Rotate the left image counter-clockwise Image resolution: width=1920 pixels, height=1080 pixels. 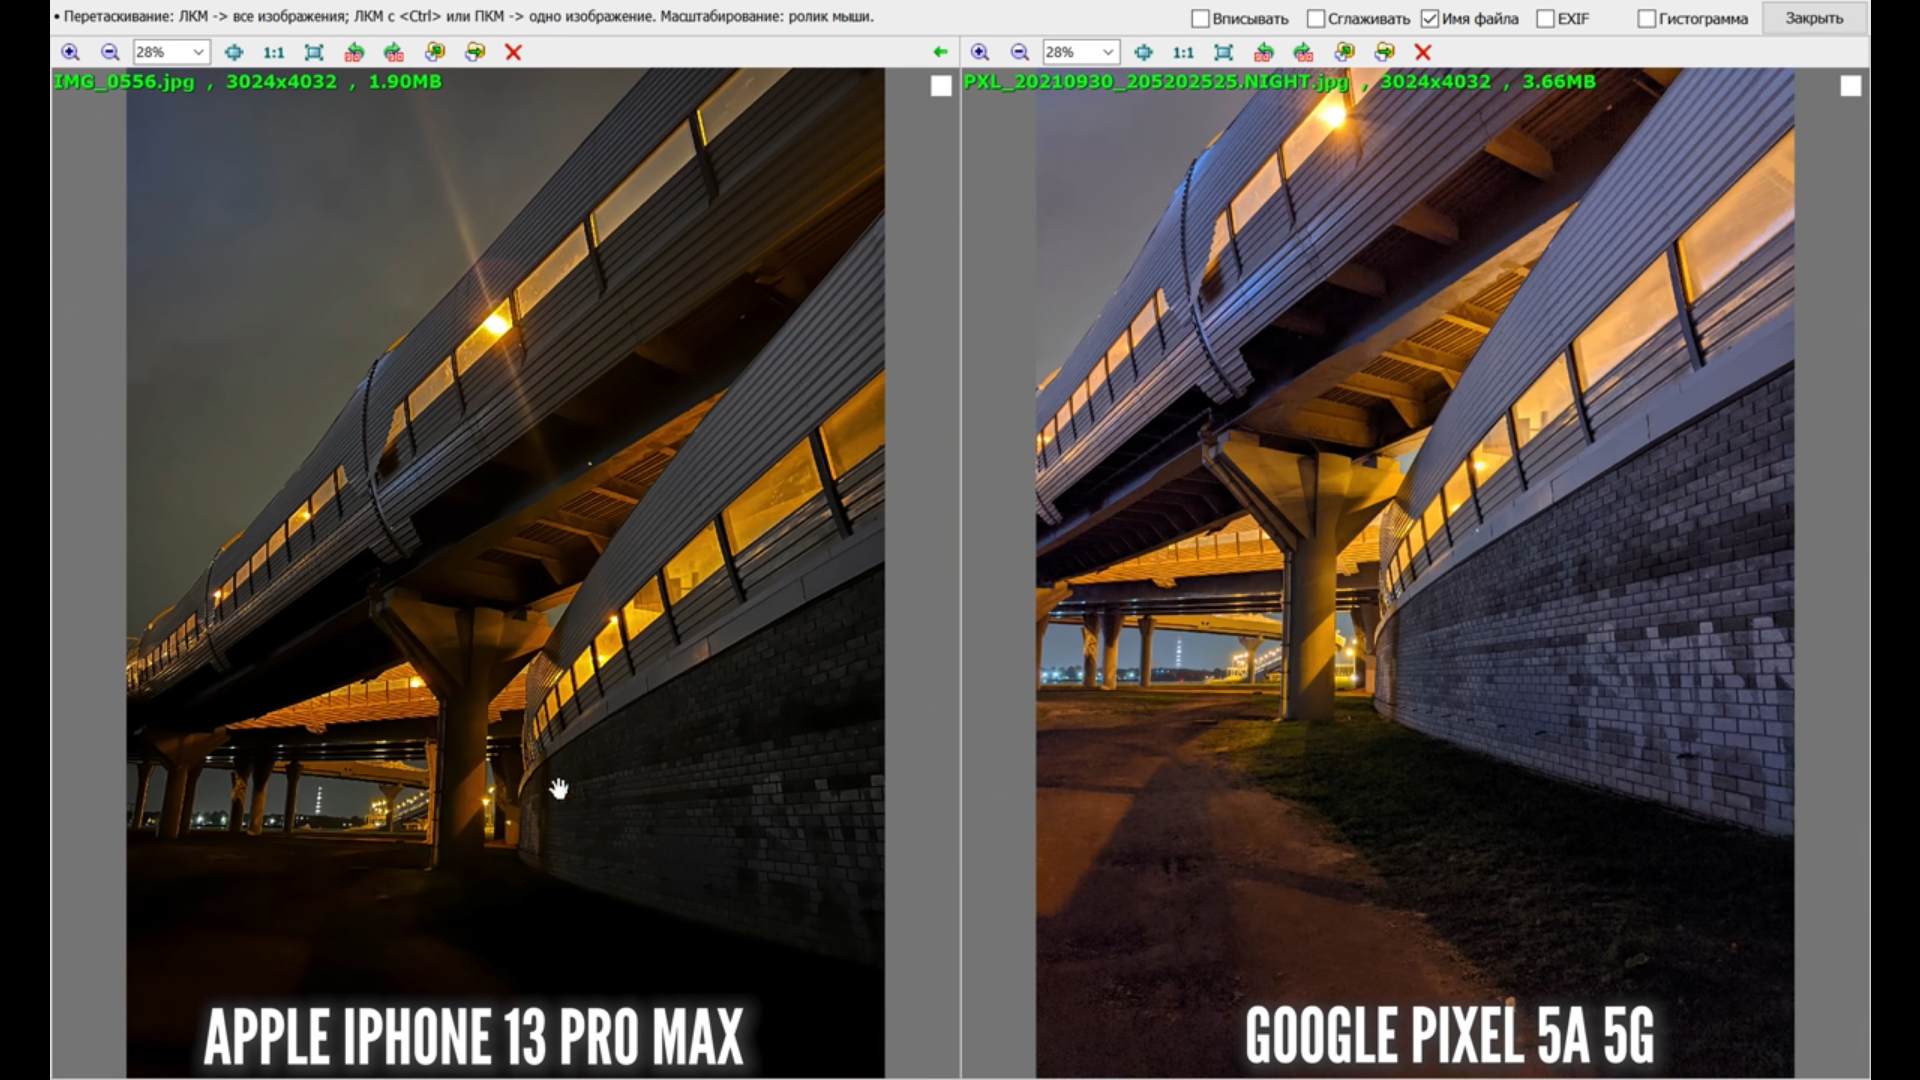pos(354,52)
